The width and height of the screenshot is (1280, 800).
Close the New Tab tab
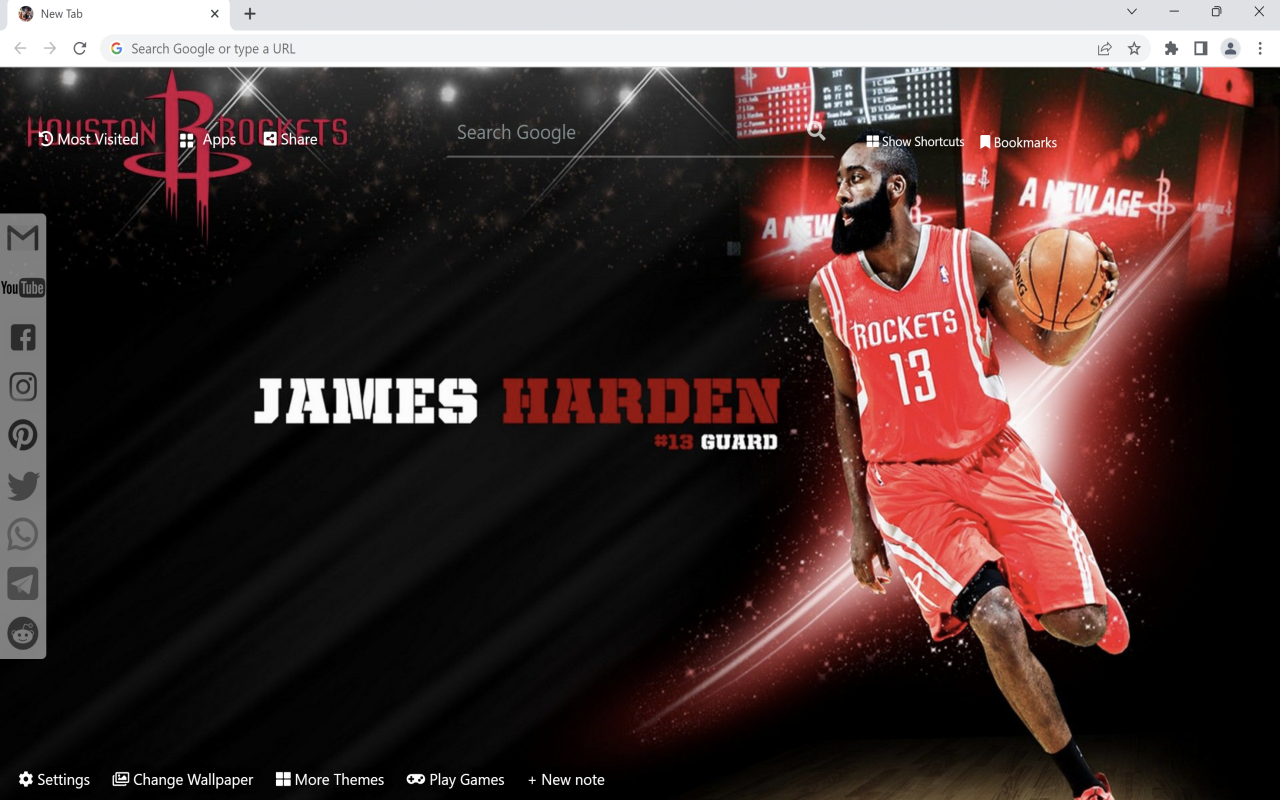(x=215, y=14)
